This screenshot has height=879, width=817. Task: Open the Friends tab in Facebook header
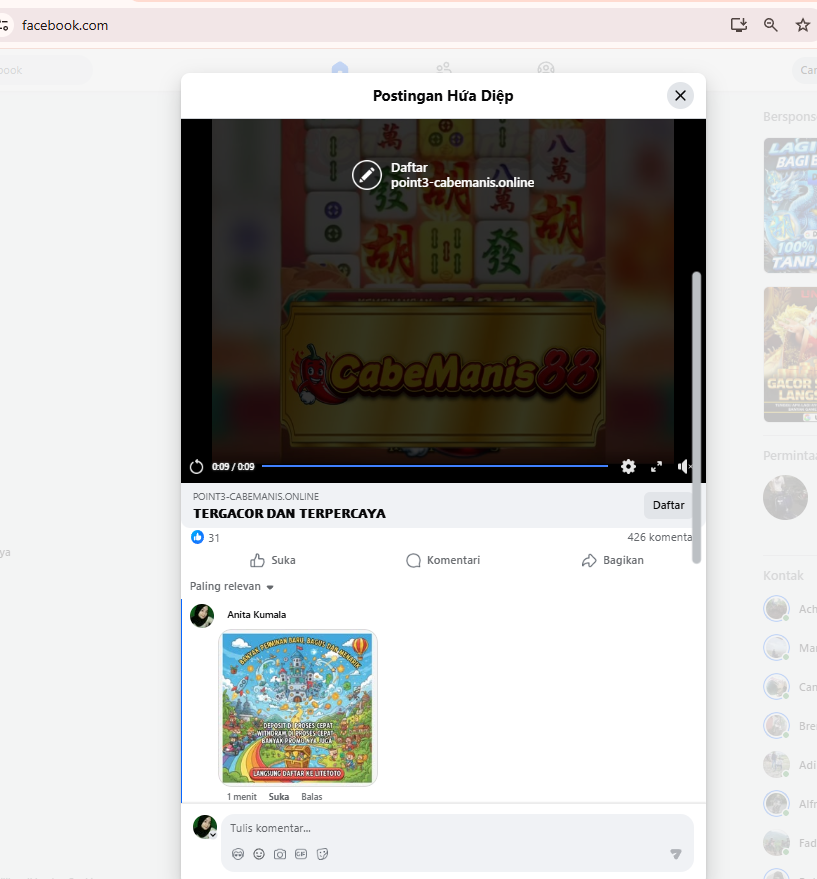444,68
